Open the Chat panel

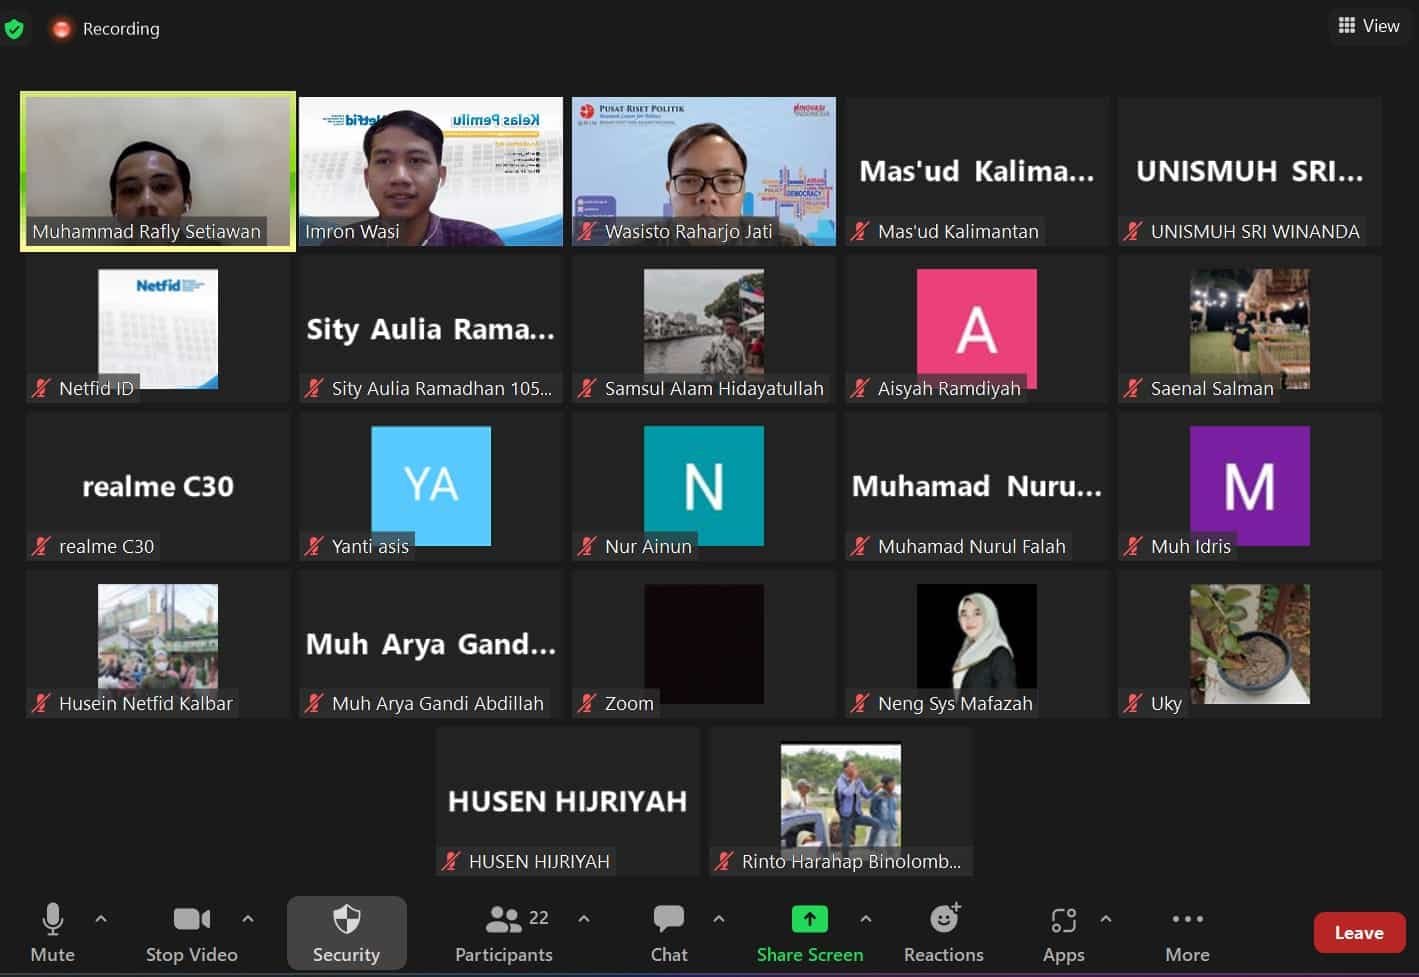pos(668,933)
